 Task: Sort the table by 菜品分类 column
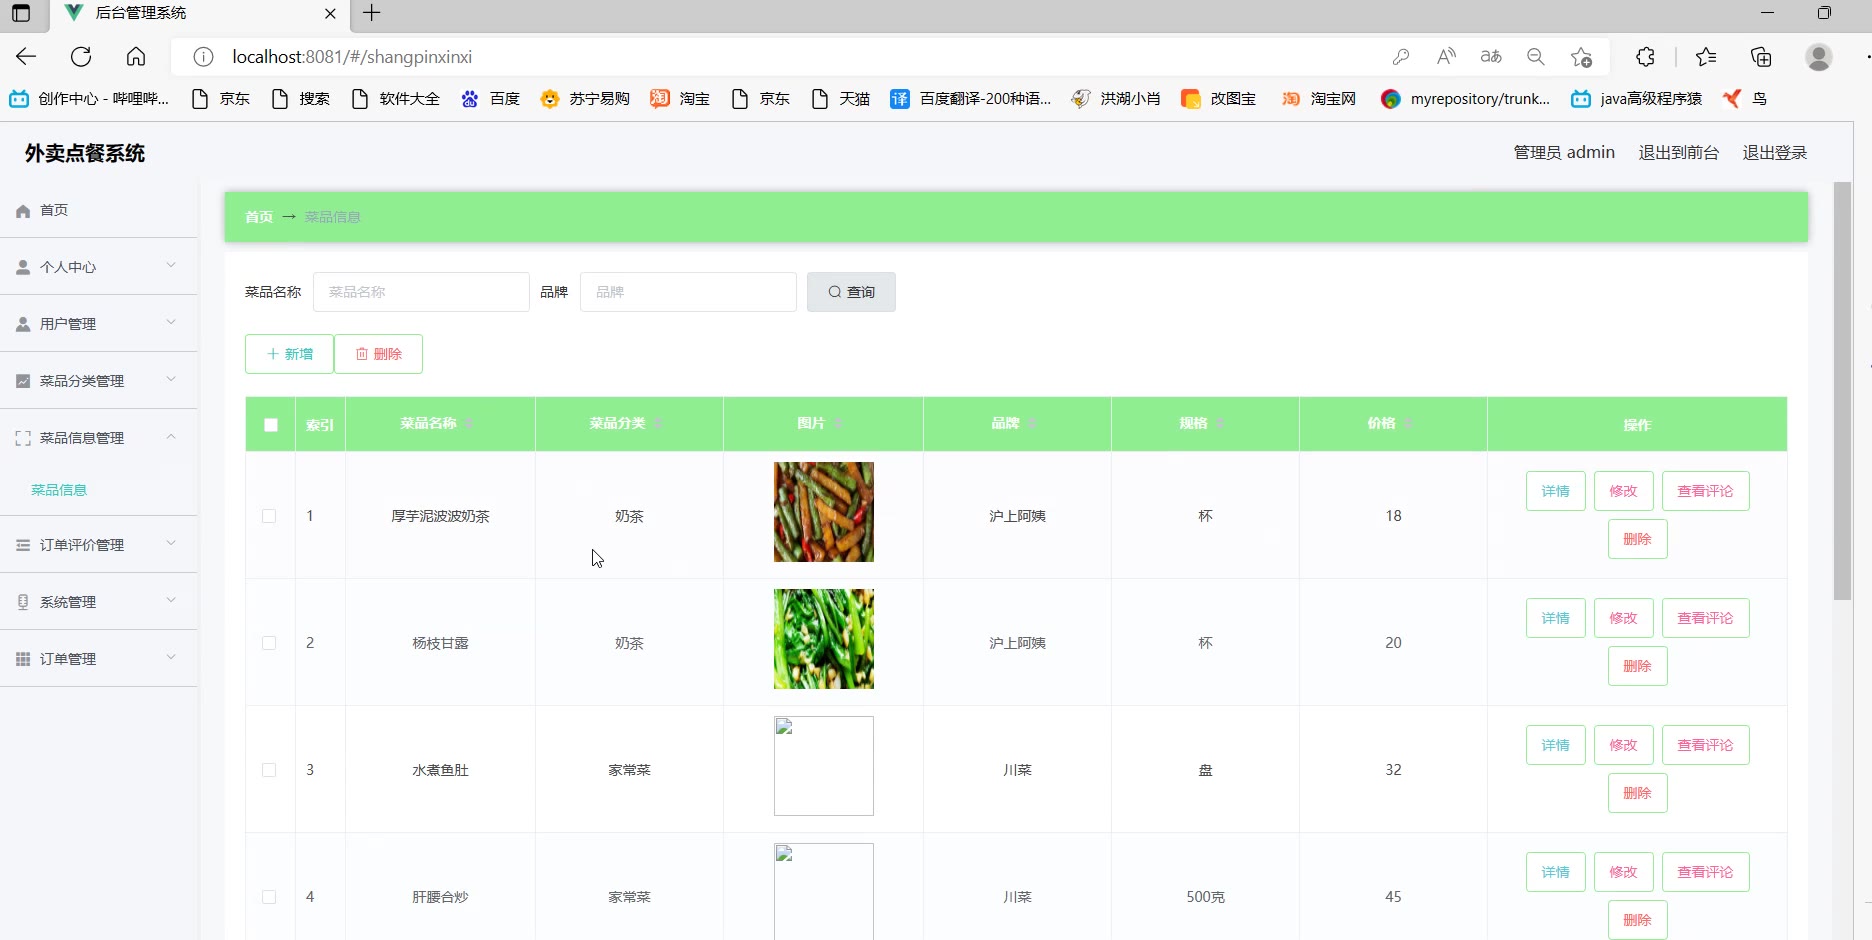(658, 424)
